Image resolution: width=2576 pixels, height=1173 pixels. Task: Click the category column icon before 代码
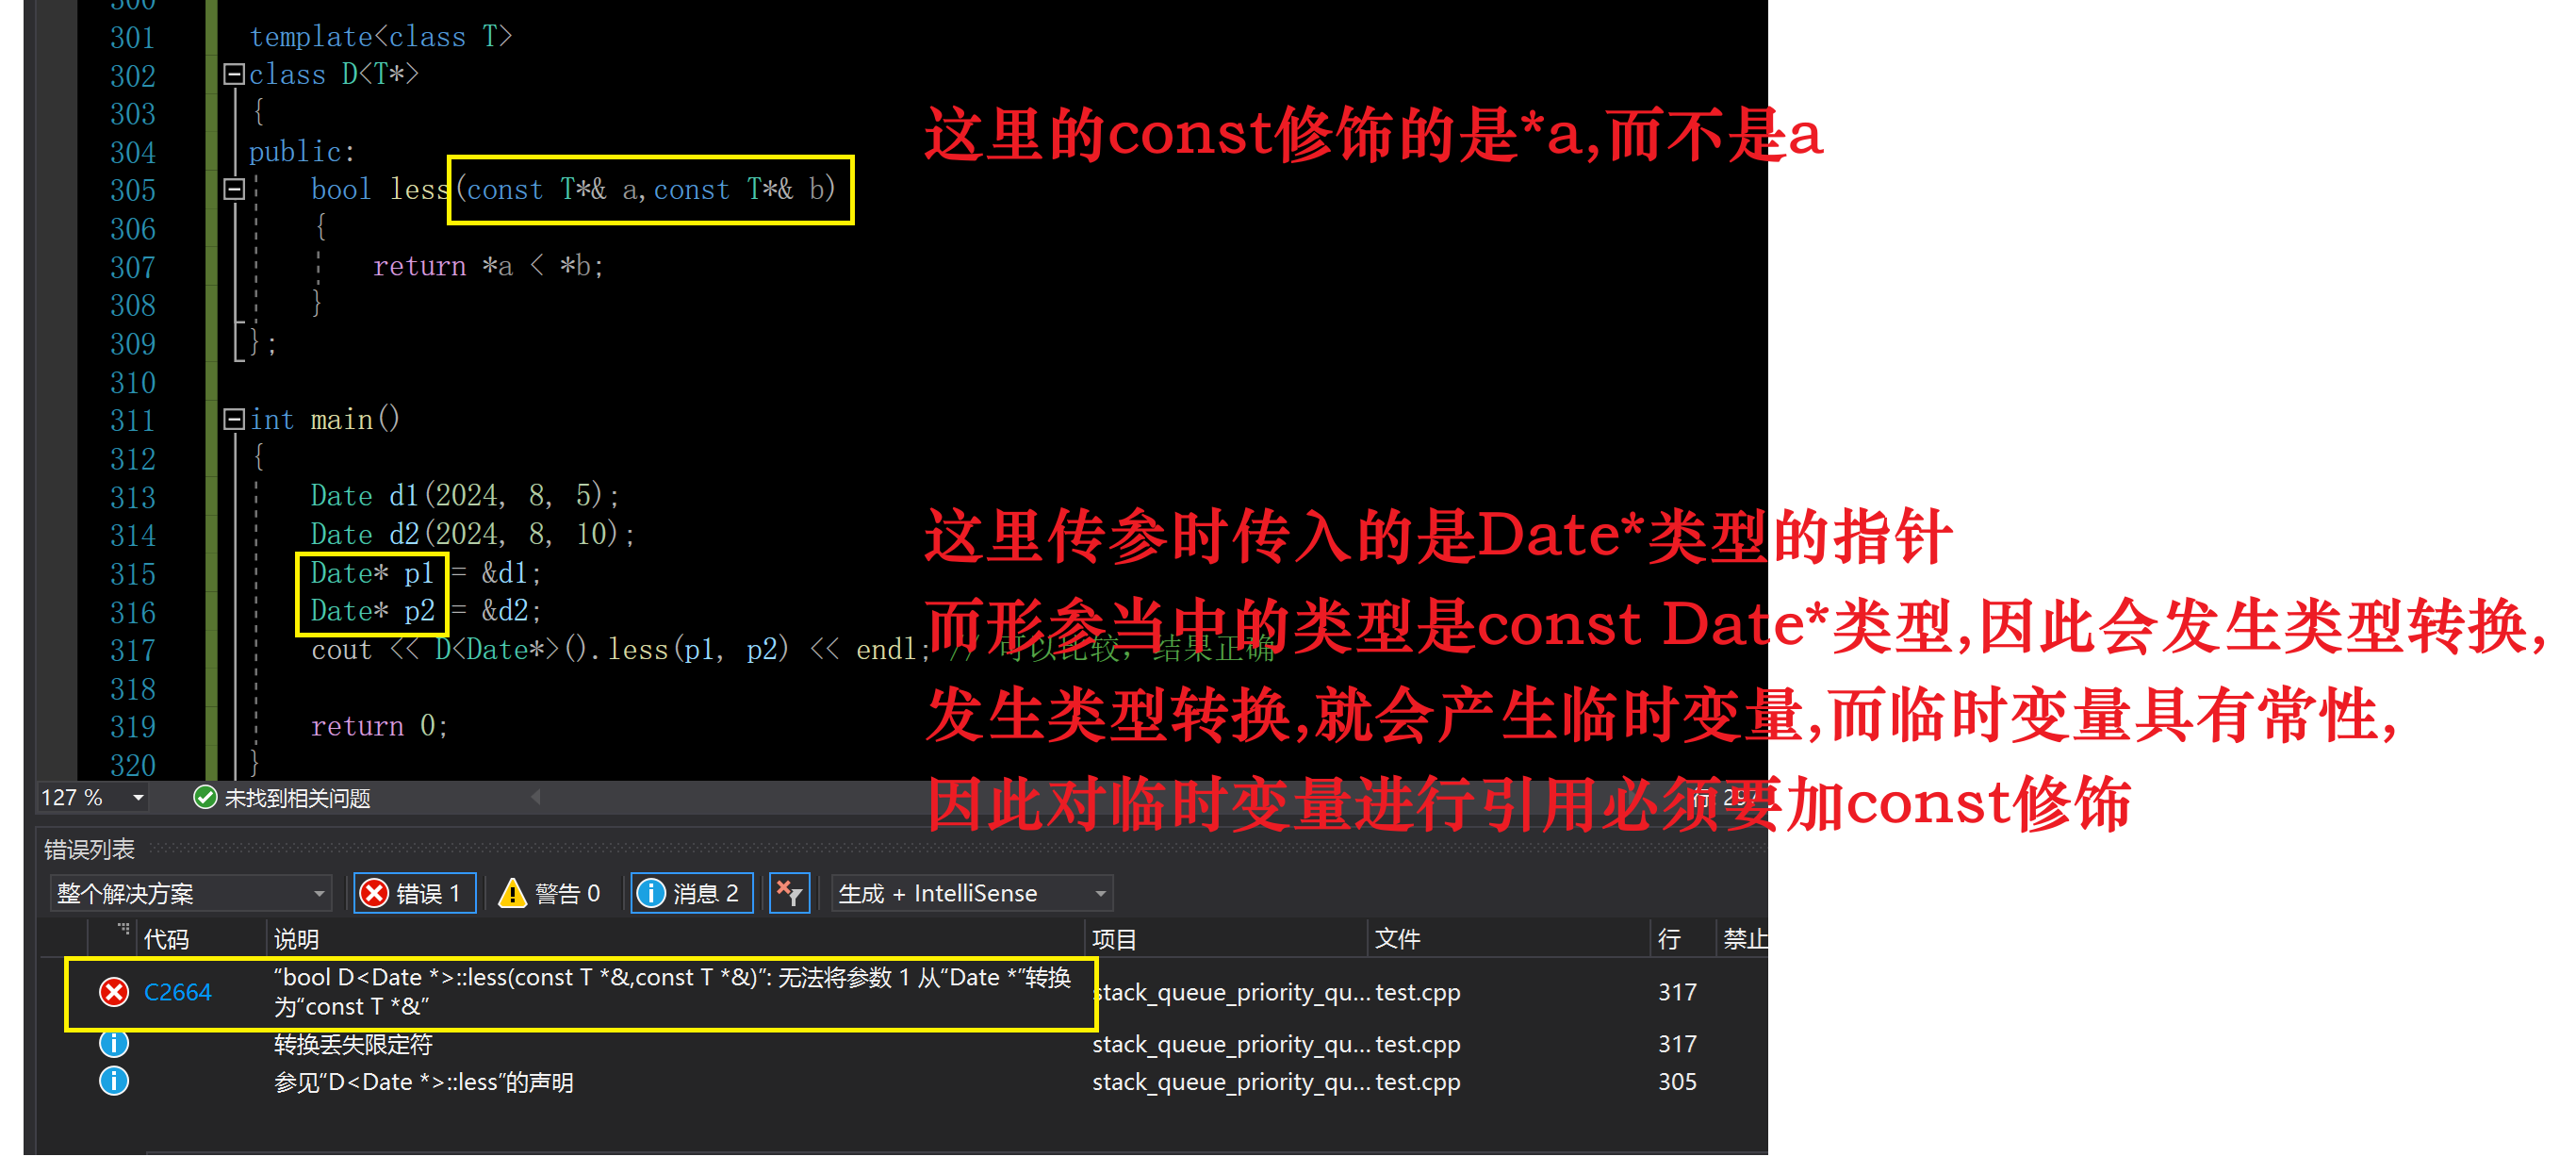coord(123,930)
